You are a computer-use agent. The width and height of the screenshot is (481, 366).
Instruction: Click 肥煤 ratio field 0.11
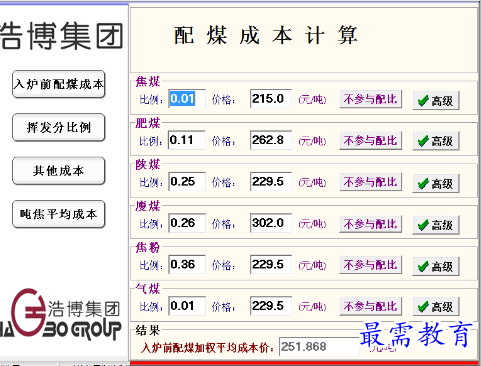pyautogui.click(x=187, y=140)
